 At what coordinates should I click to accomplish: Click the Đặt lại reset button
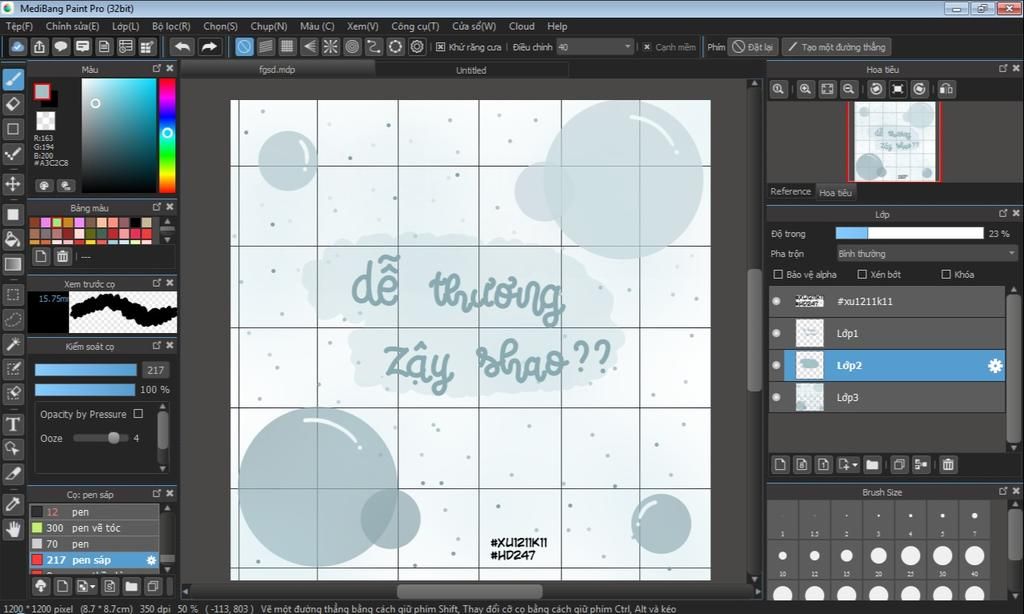(753, 47)
